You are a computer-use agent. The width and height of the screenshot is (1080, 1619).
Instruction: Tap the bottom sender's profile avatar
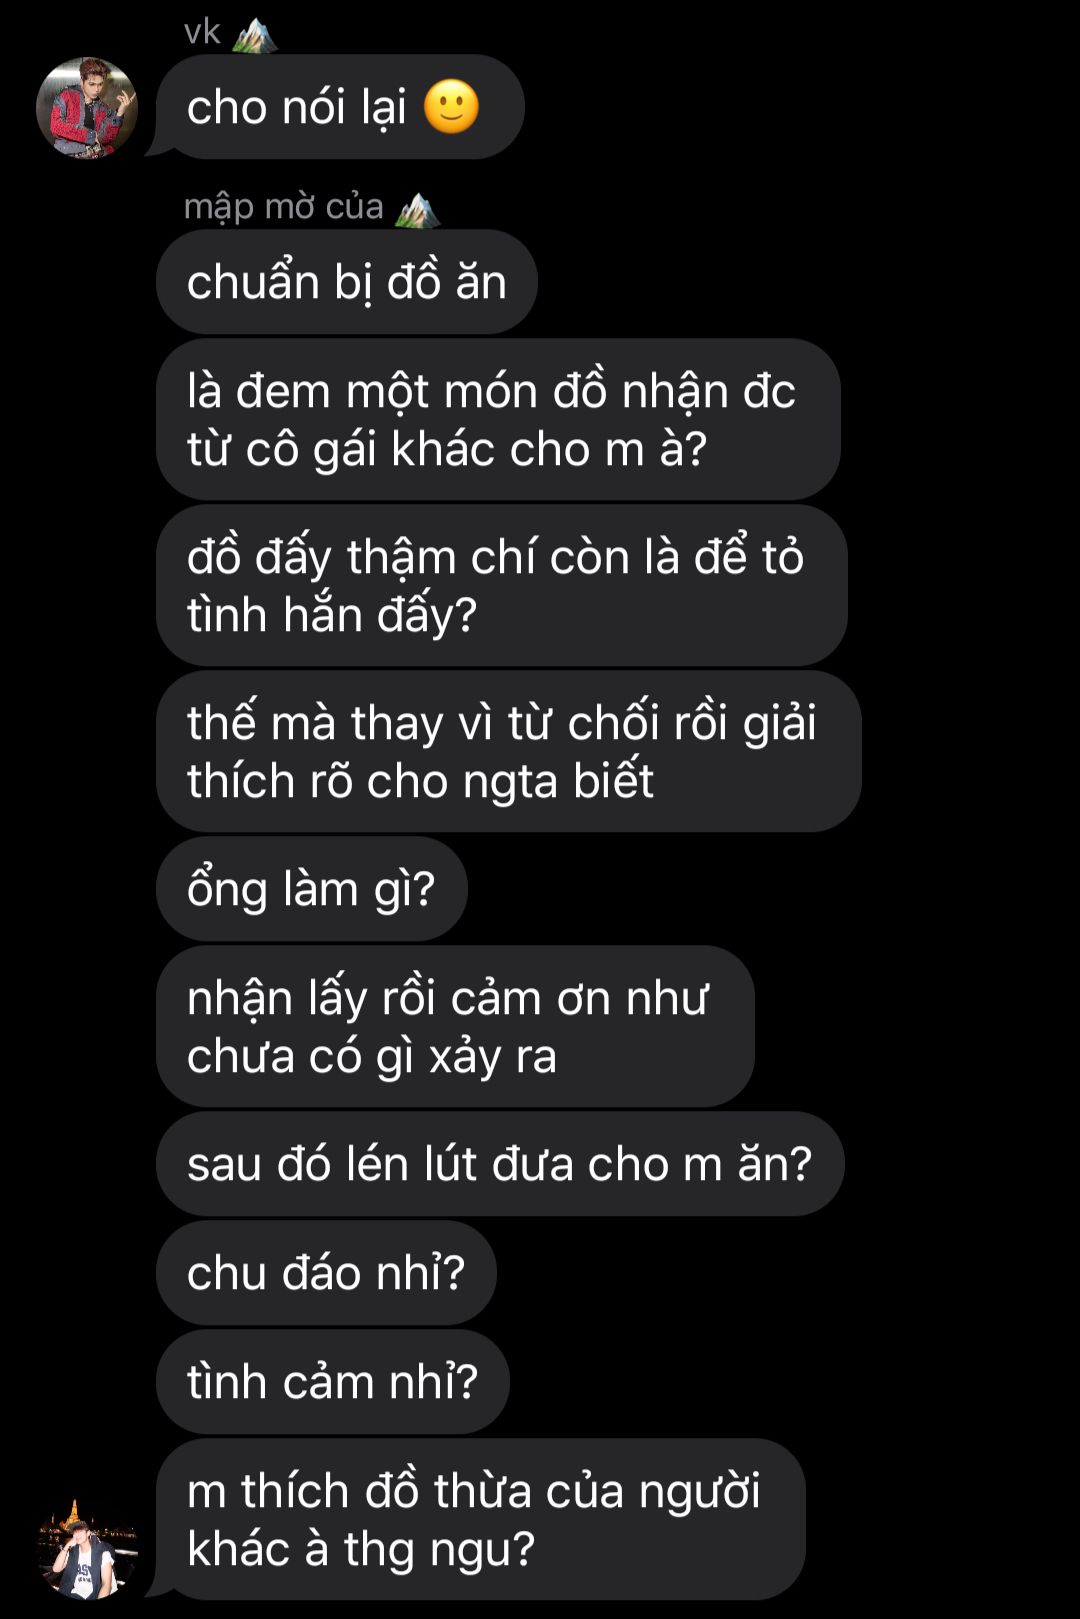(x=87, y=1548)
